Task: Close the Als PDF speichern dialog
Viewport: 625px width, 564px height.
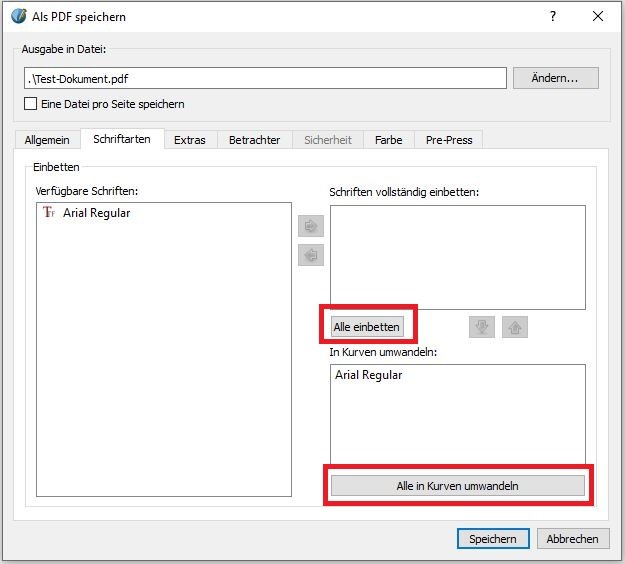Action: [597, 17]
